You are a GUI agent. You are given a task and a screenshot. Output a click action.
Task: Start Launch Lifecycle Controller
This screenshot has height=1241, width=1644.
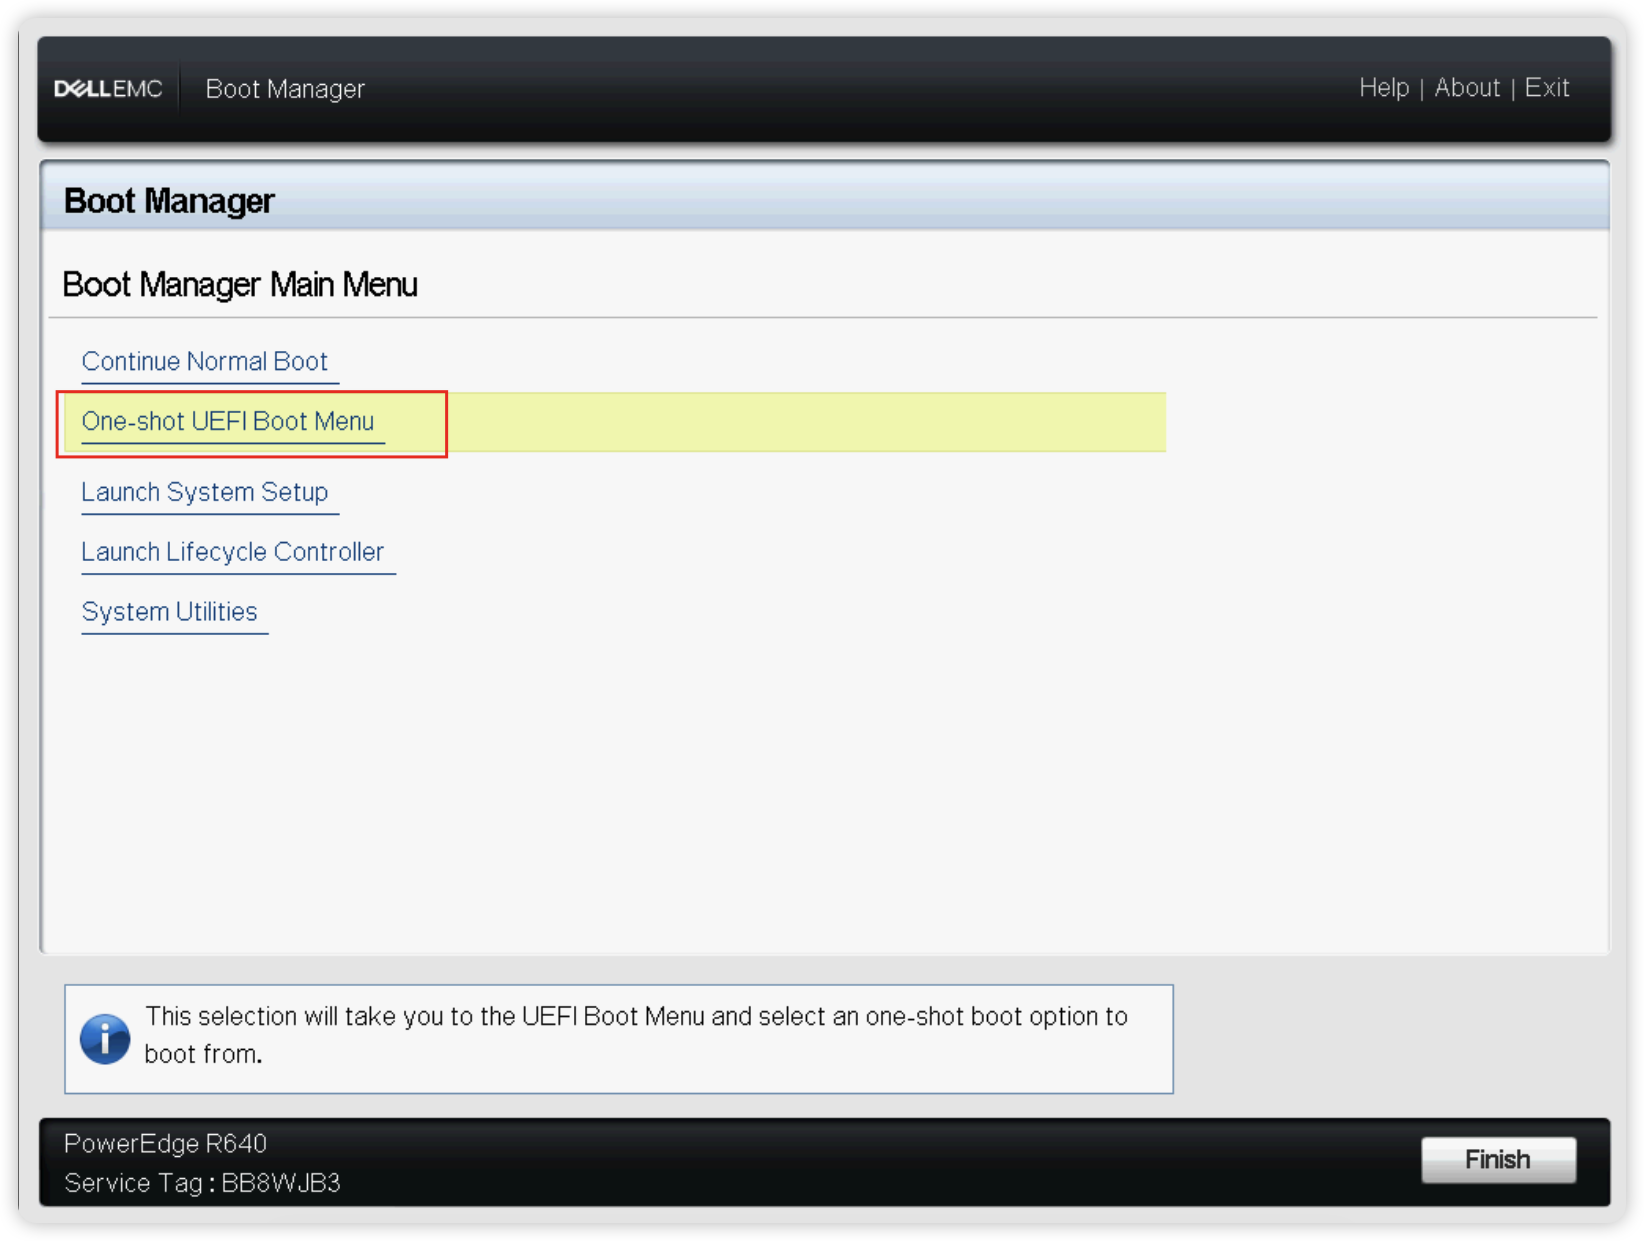click(x=232, y=552)
